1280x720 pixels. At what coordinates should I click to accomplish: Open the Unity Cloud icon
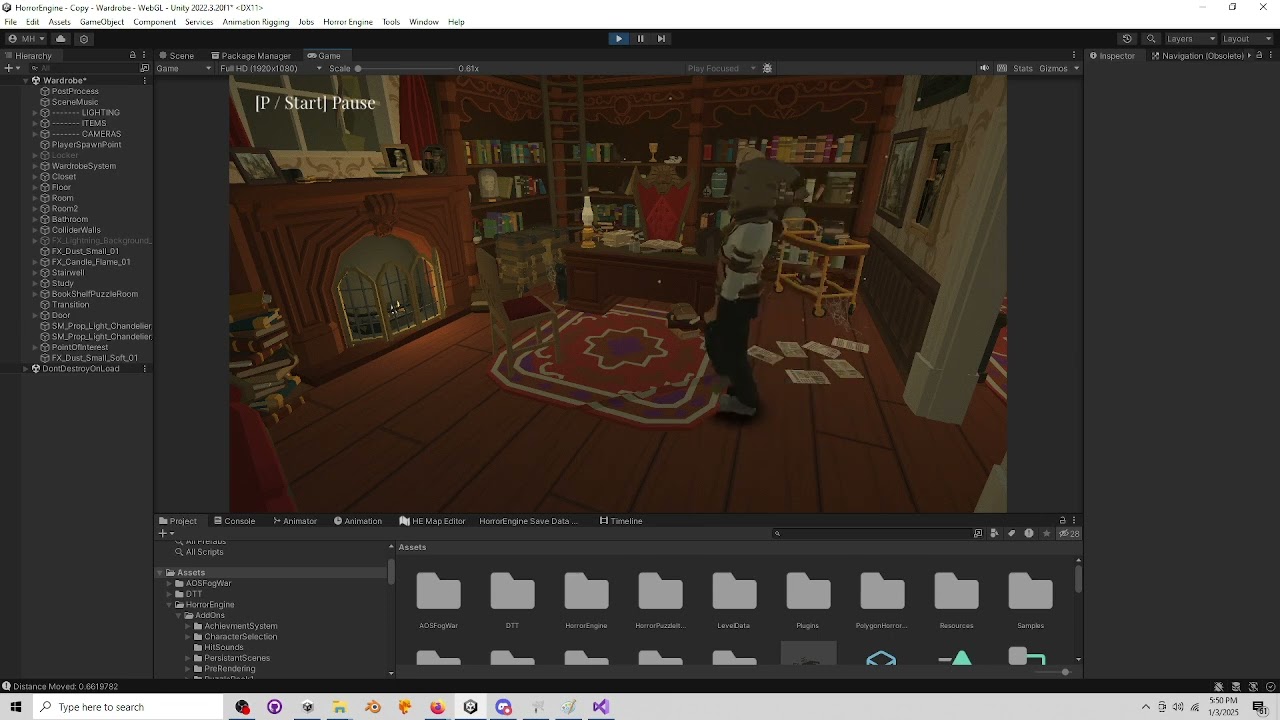tap(61, 39)
